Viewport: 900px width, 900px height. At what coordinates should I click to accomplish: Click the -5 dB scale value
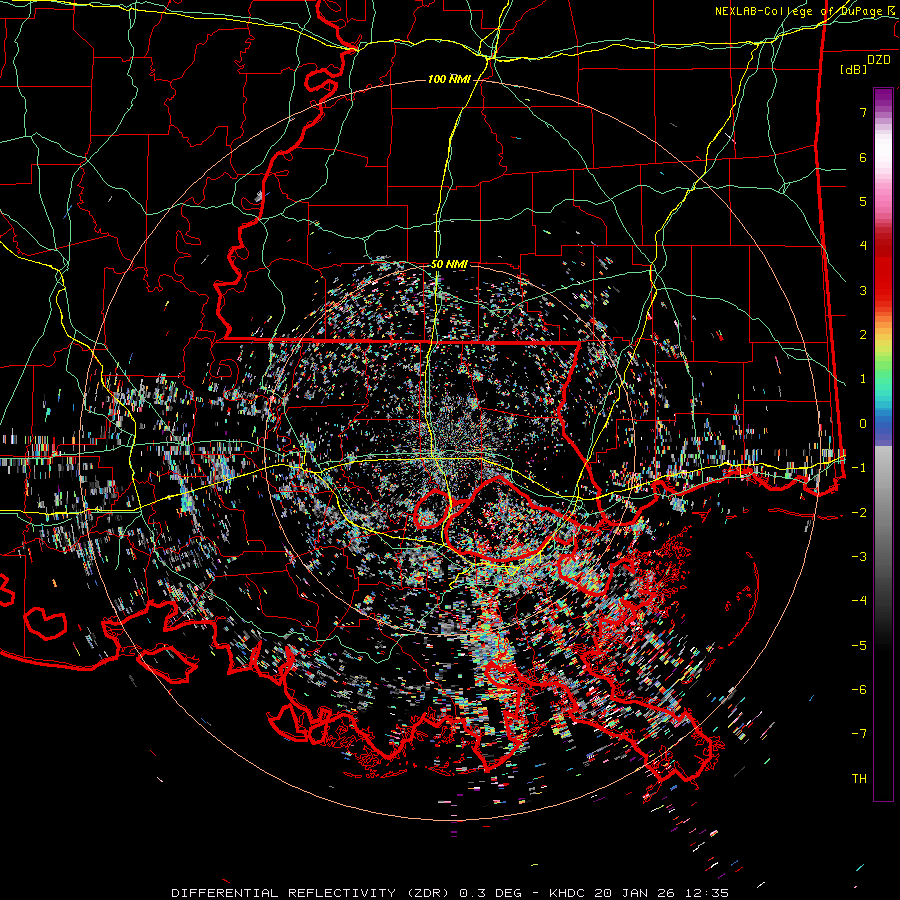[859, 646]
